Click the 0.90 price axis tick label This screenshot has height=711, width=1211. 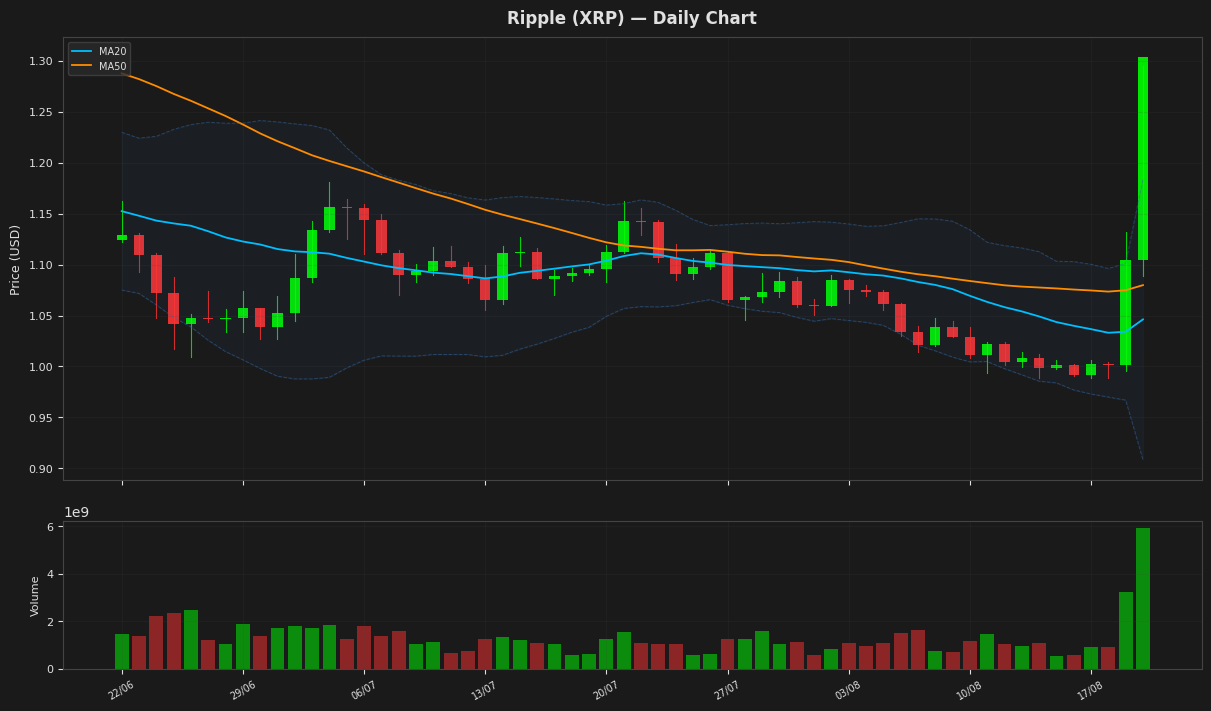click(41, 470)
